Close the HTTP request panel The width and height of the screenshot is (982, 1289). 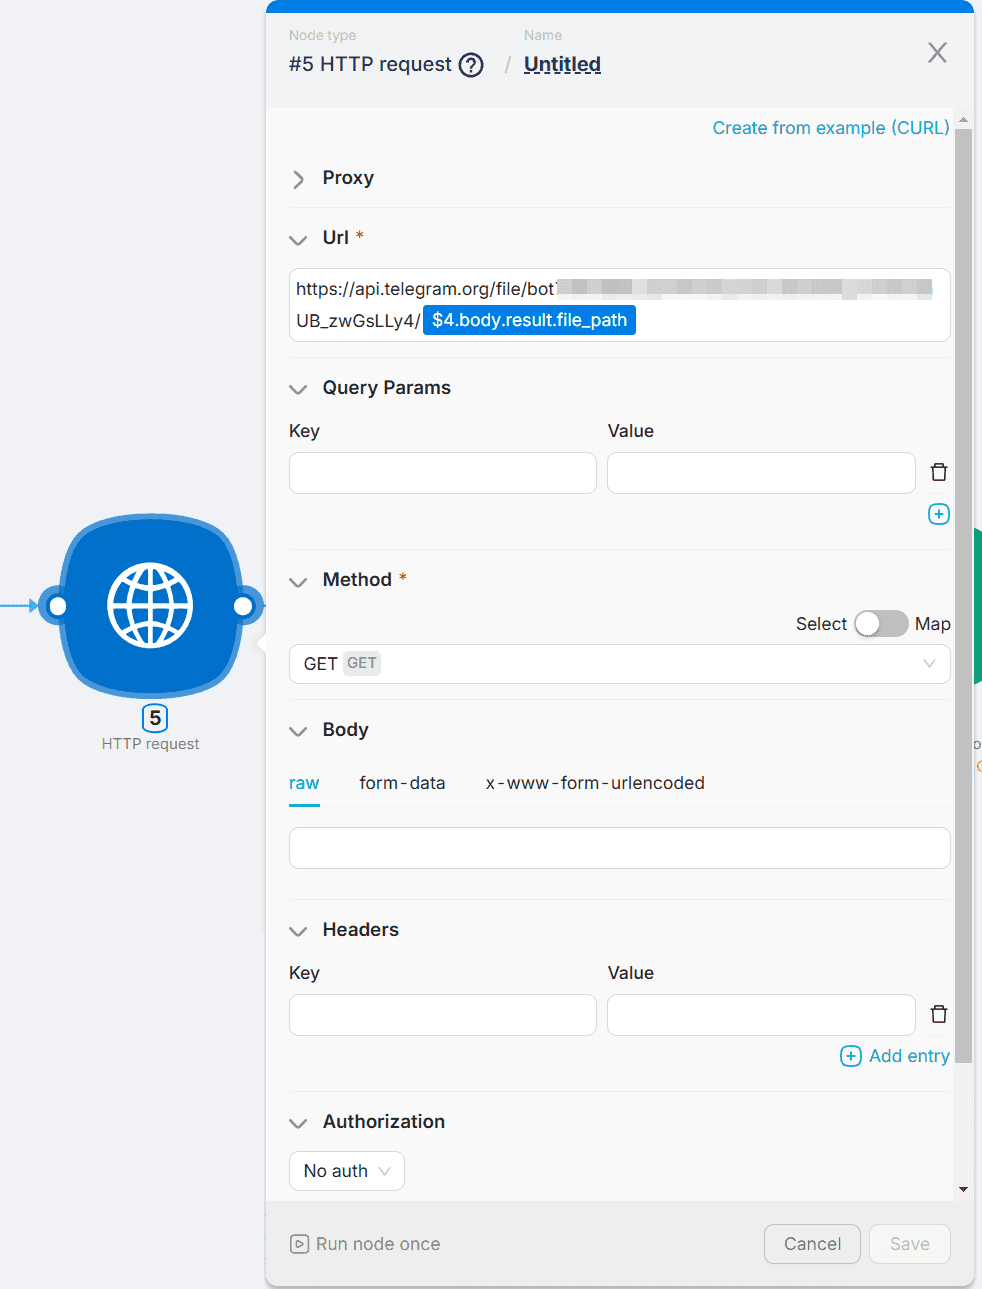(936, 53)
